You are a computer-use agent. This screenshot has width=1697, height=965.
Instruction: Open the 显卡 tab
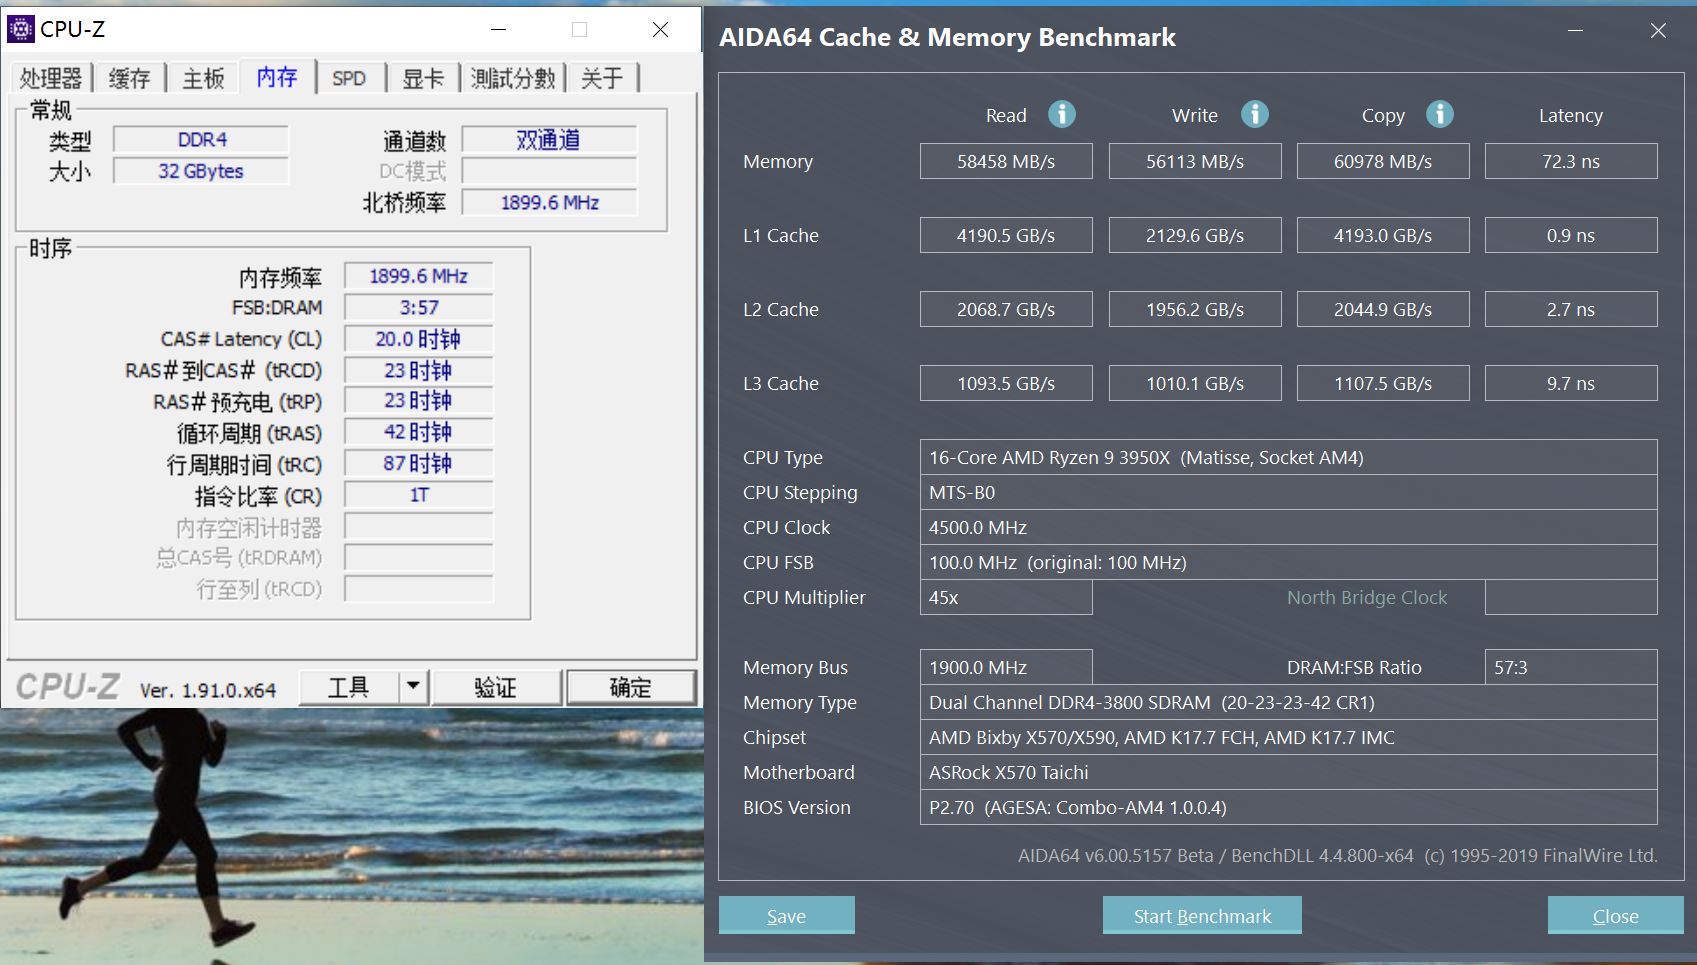tap(424, 78)
